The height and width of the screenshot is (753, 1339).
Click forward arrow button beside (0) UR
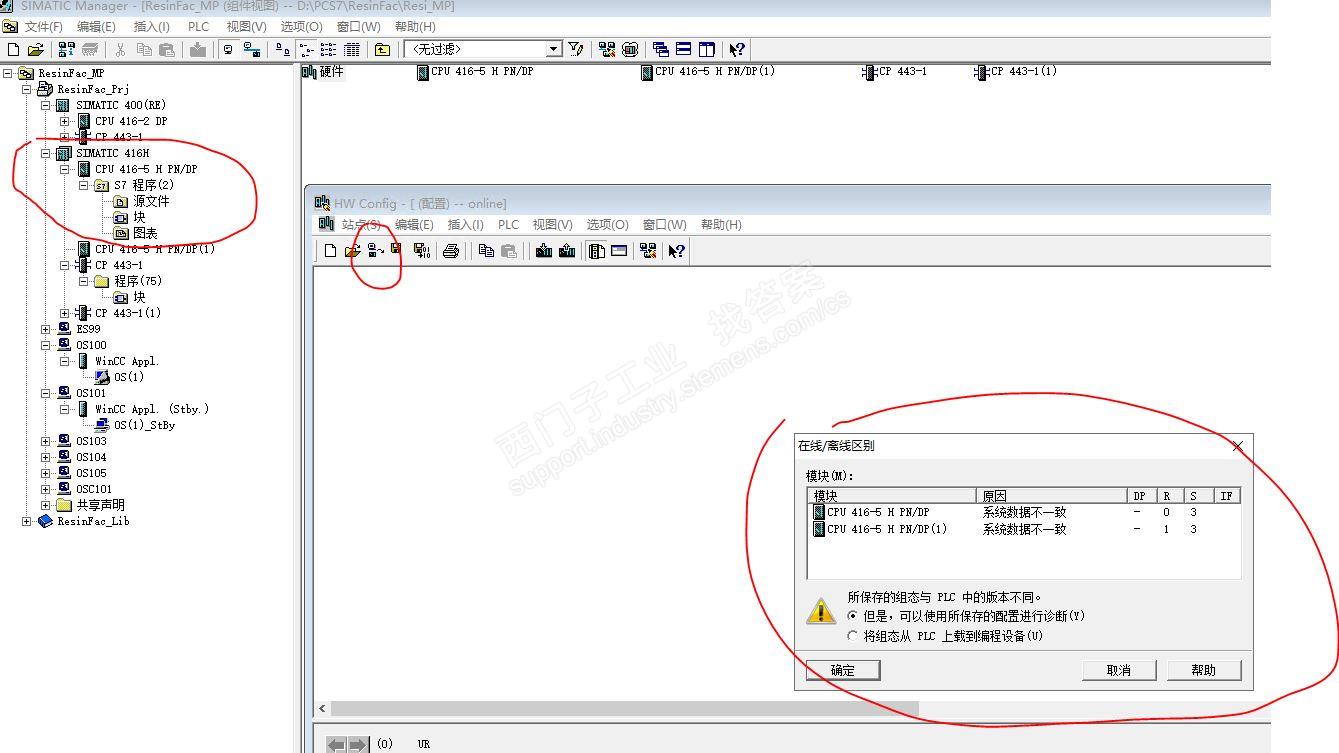point(357,745)
